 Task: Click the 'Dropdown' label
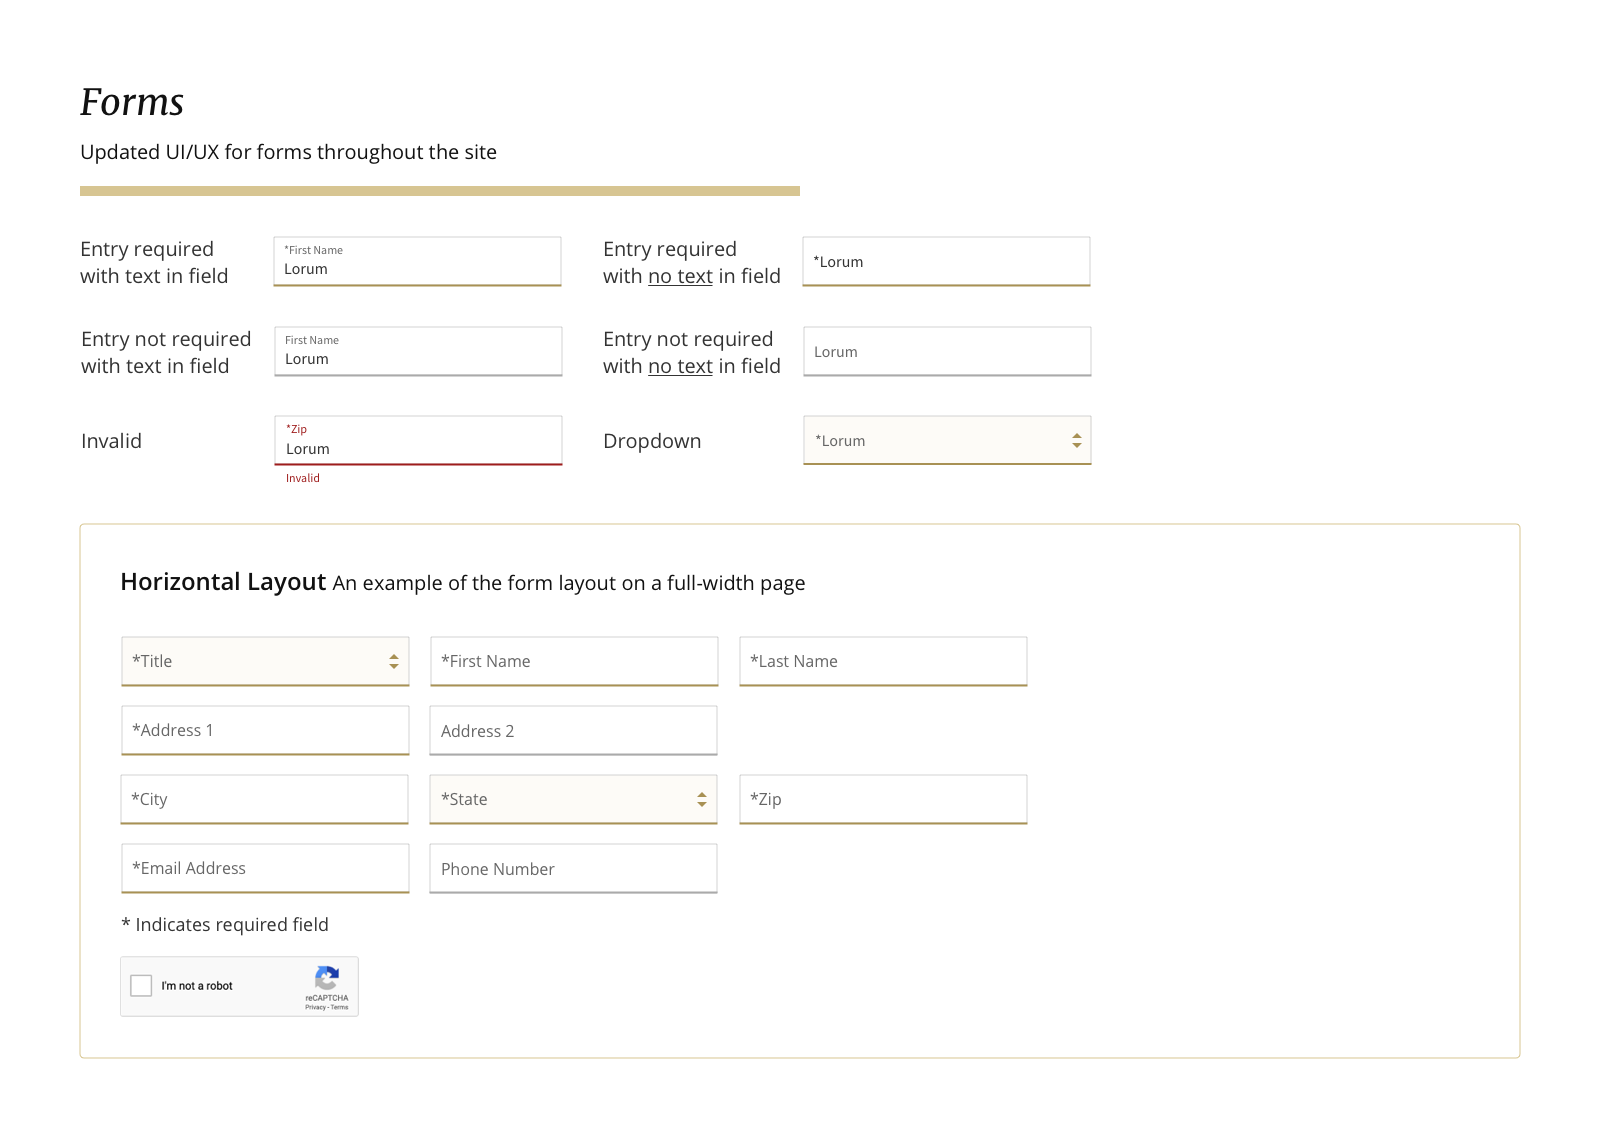point(652,441)
